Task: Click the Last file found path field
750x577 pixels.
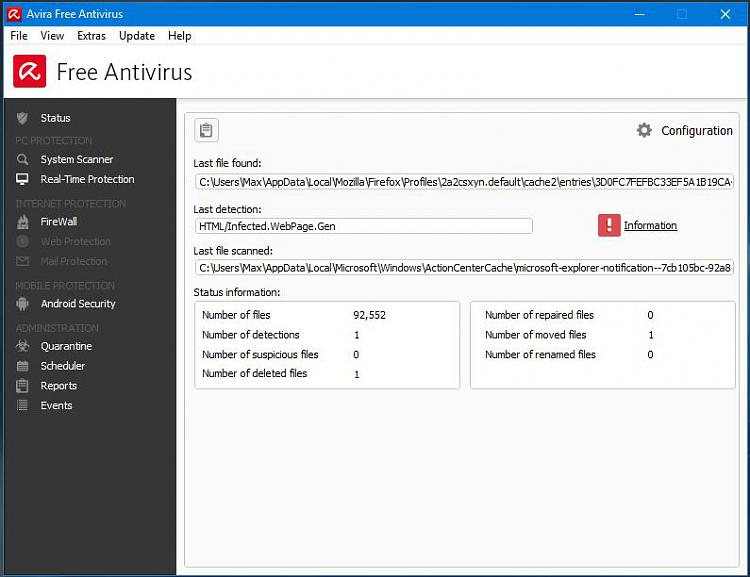Action: pyautogui.click(x=464, y=182)
